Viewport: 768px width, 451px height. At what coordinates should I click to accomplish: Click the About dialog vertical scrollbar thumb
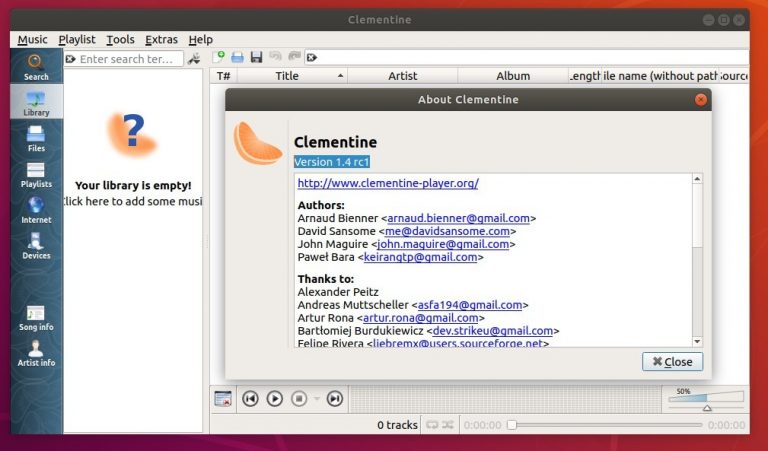pos(697,215)
